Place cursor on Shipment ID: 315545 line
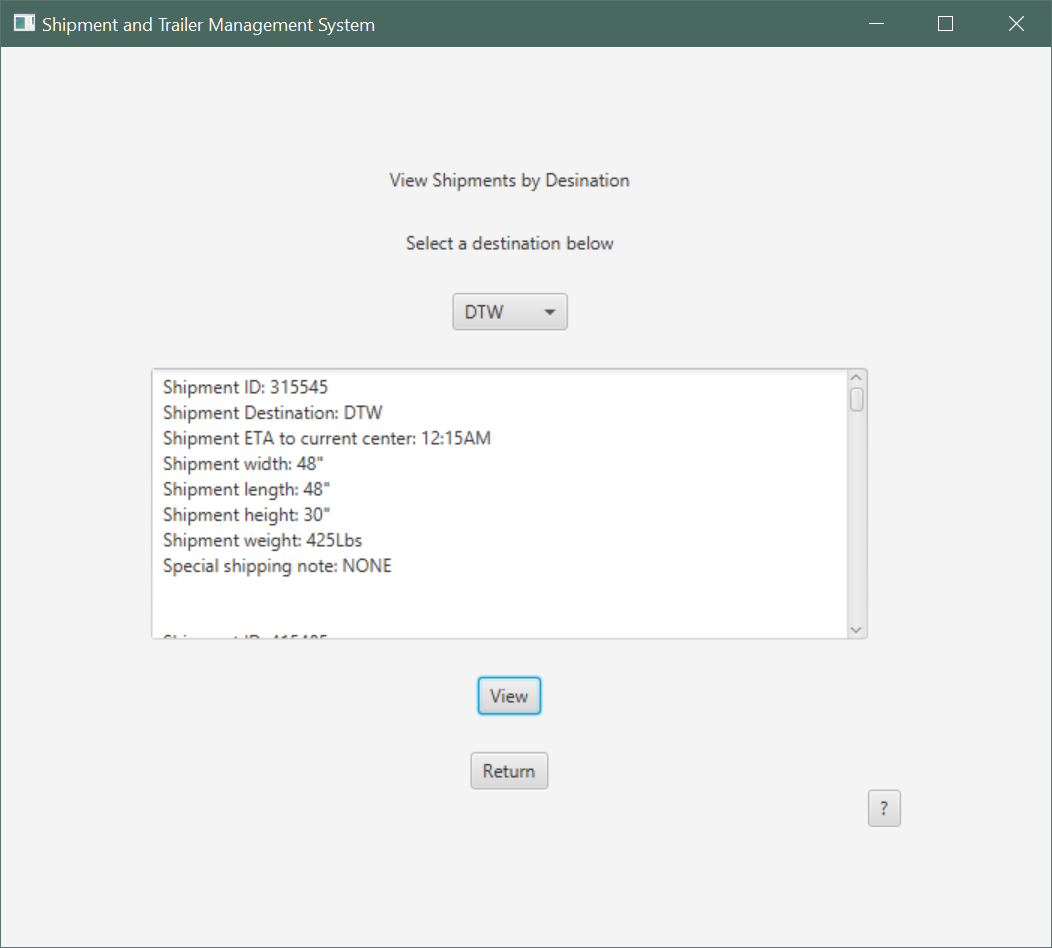This screenshot has height=948, width=1052. click(245, 387)
